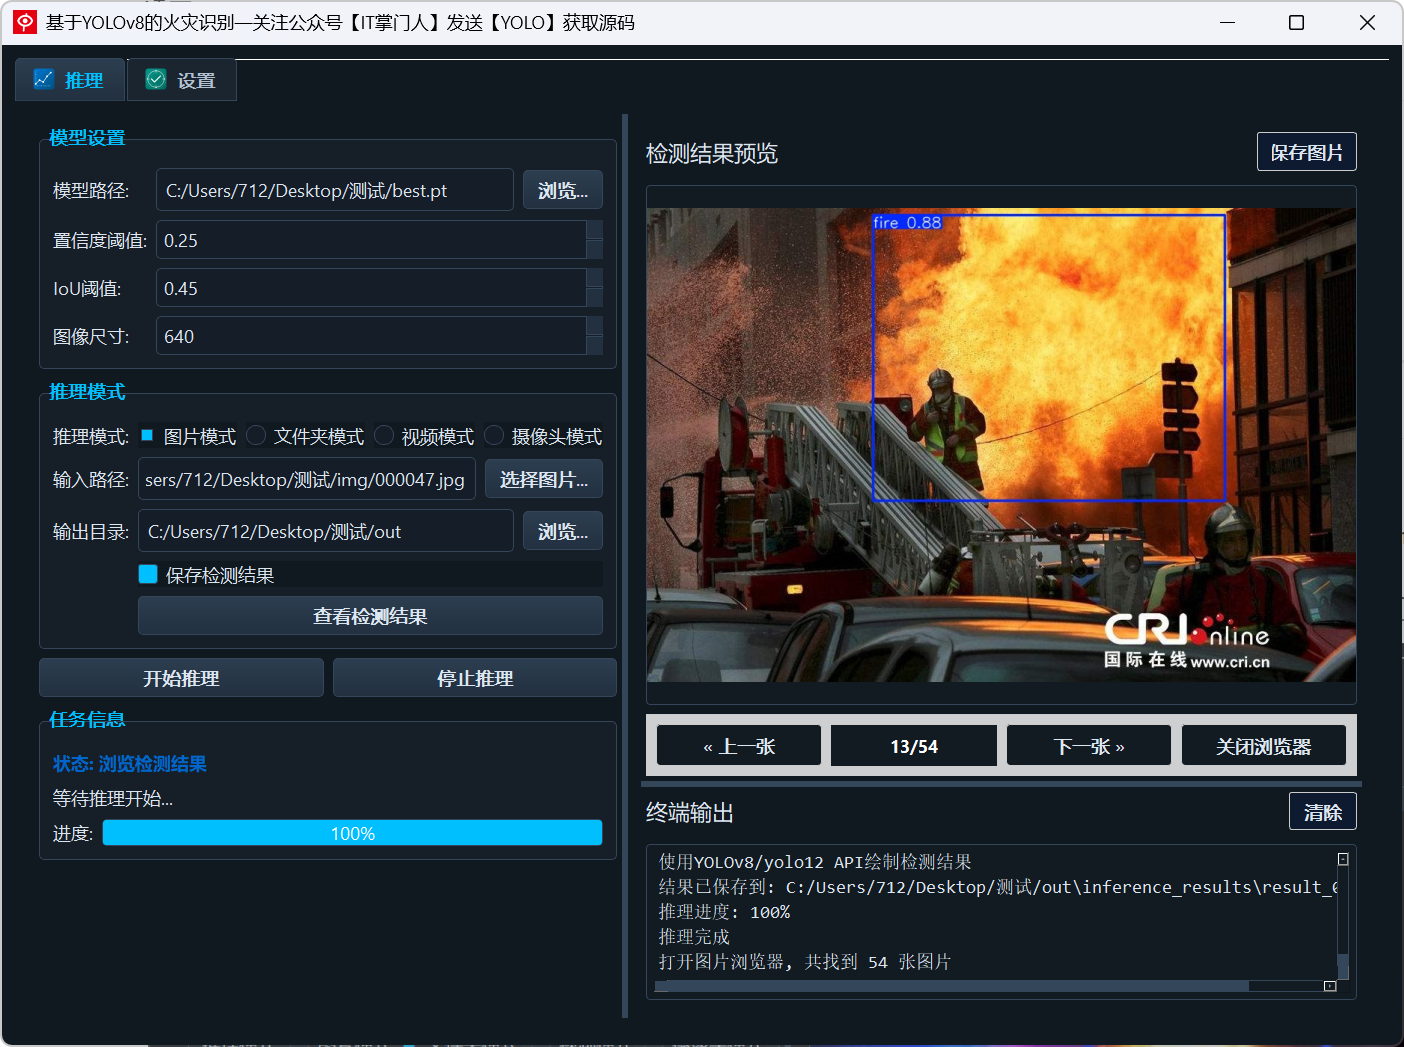1404x1047 pixels.
Task: Click 保存图片 to save preview
Action: [1307, 152]
